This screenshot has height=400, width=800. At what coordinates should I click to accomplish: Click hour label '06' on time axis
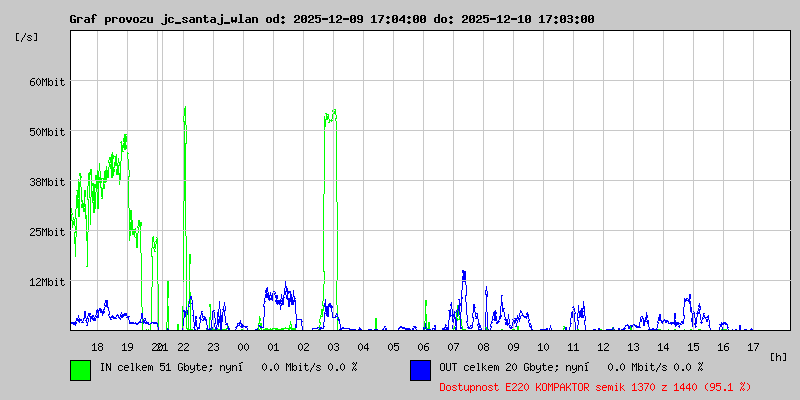423,347
